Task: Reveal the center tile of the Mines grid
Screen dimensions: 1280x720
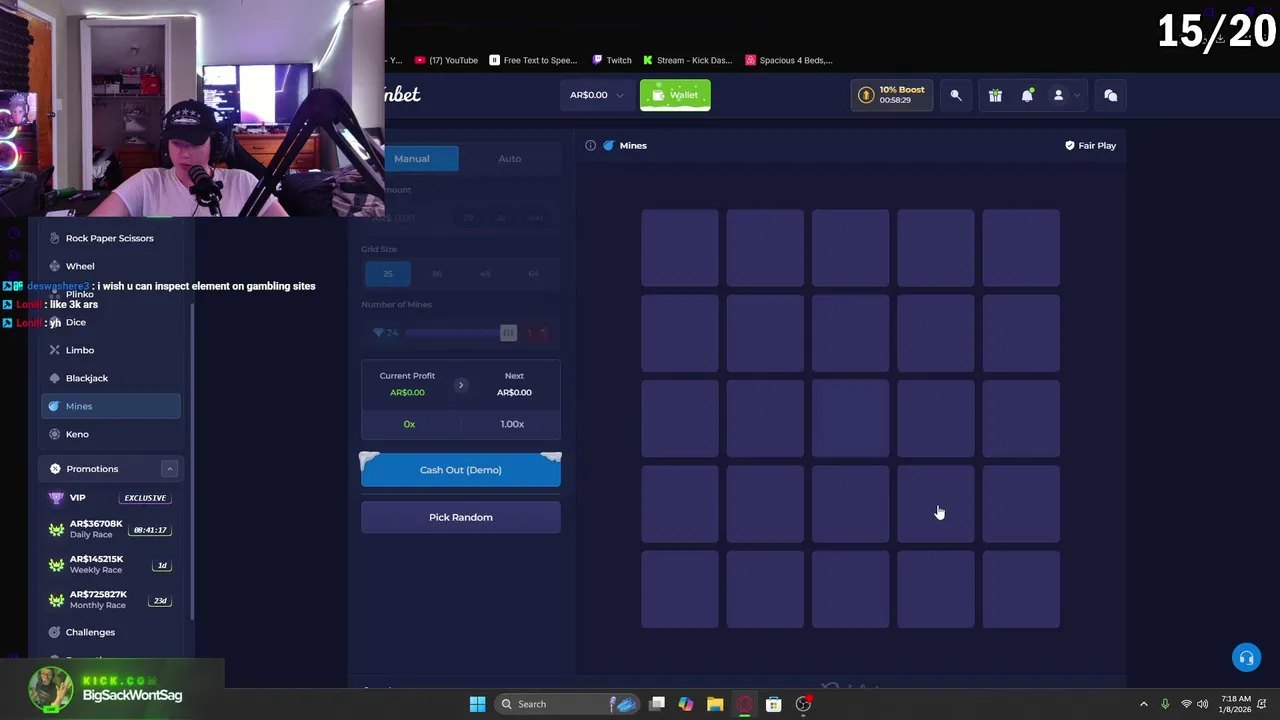Action: tap(850, 419)
